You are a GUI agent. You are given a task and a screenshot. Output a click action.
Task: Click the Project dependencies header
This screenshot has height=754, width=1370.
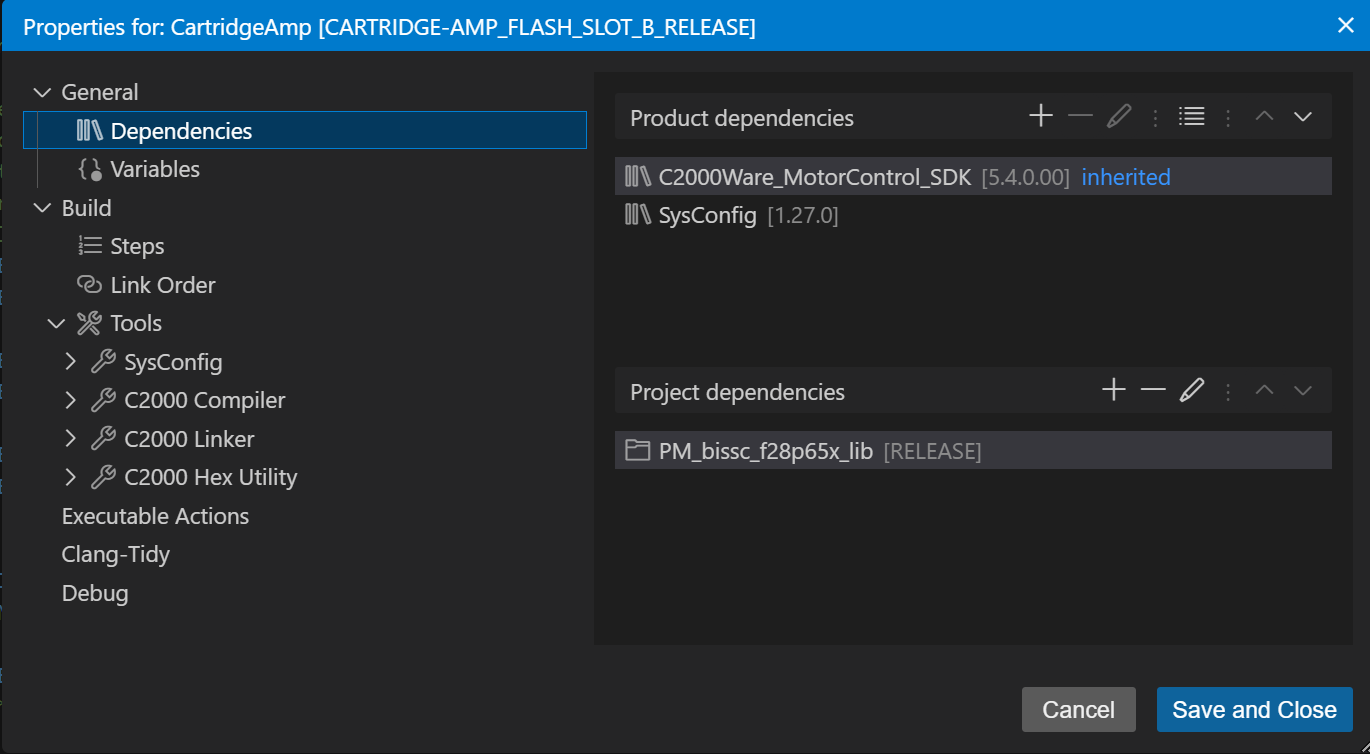[737, 392]
